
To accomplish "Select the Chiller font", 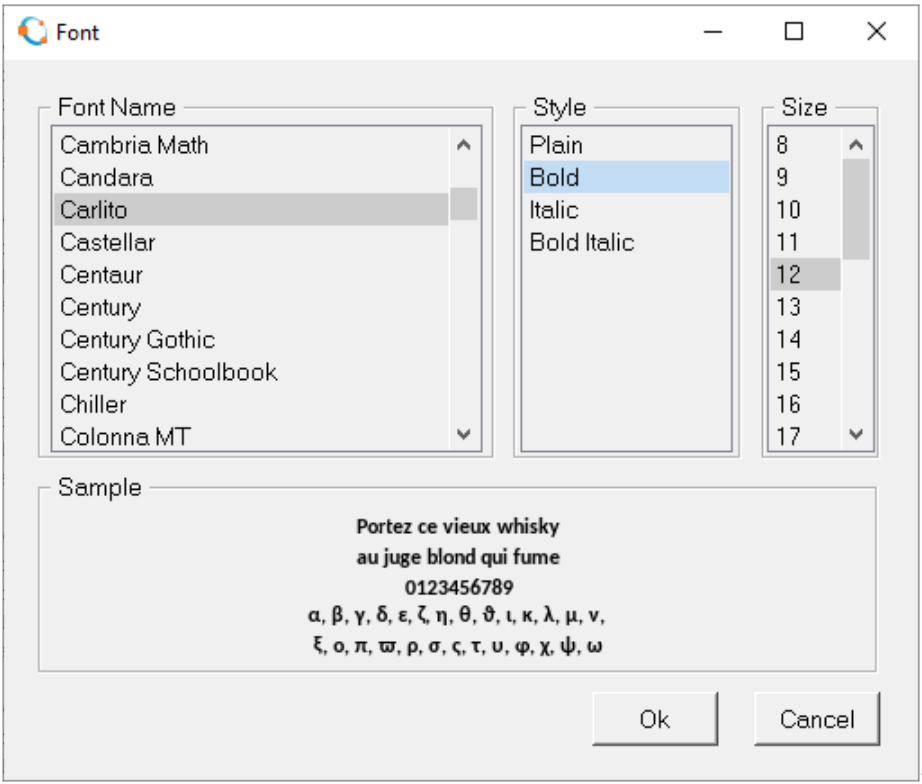I will tap(251, 404).
